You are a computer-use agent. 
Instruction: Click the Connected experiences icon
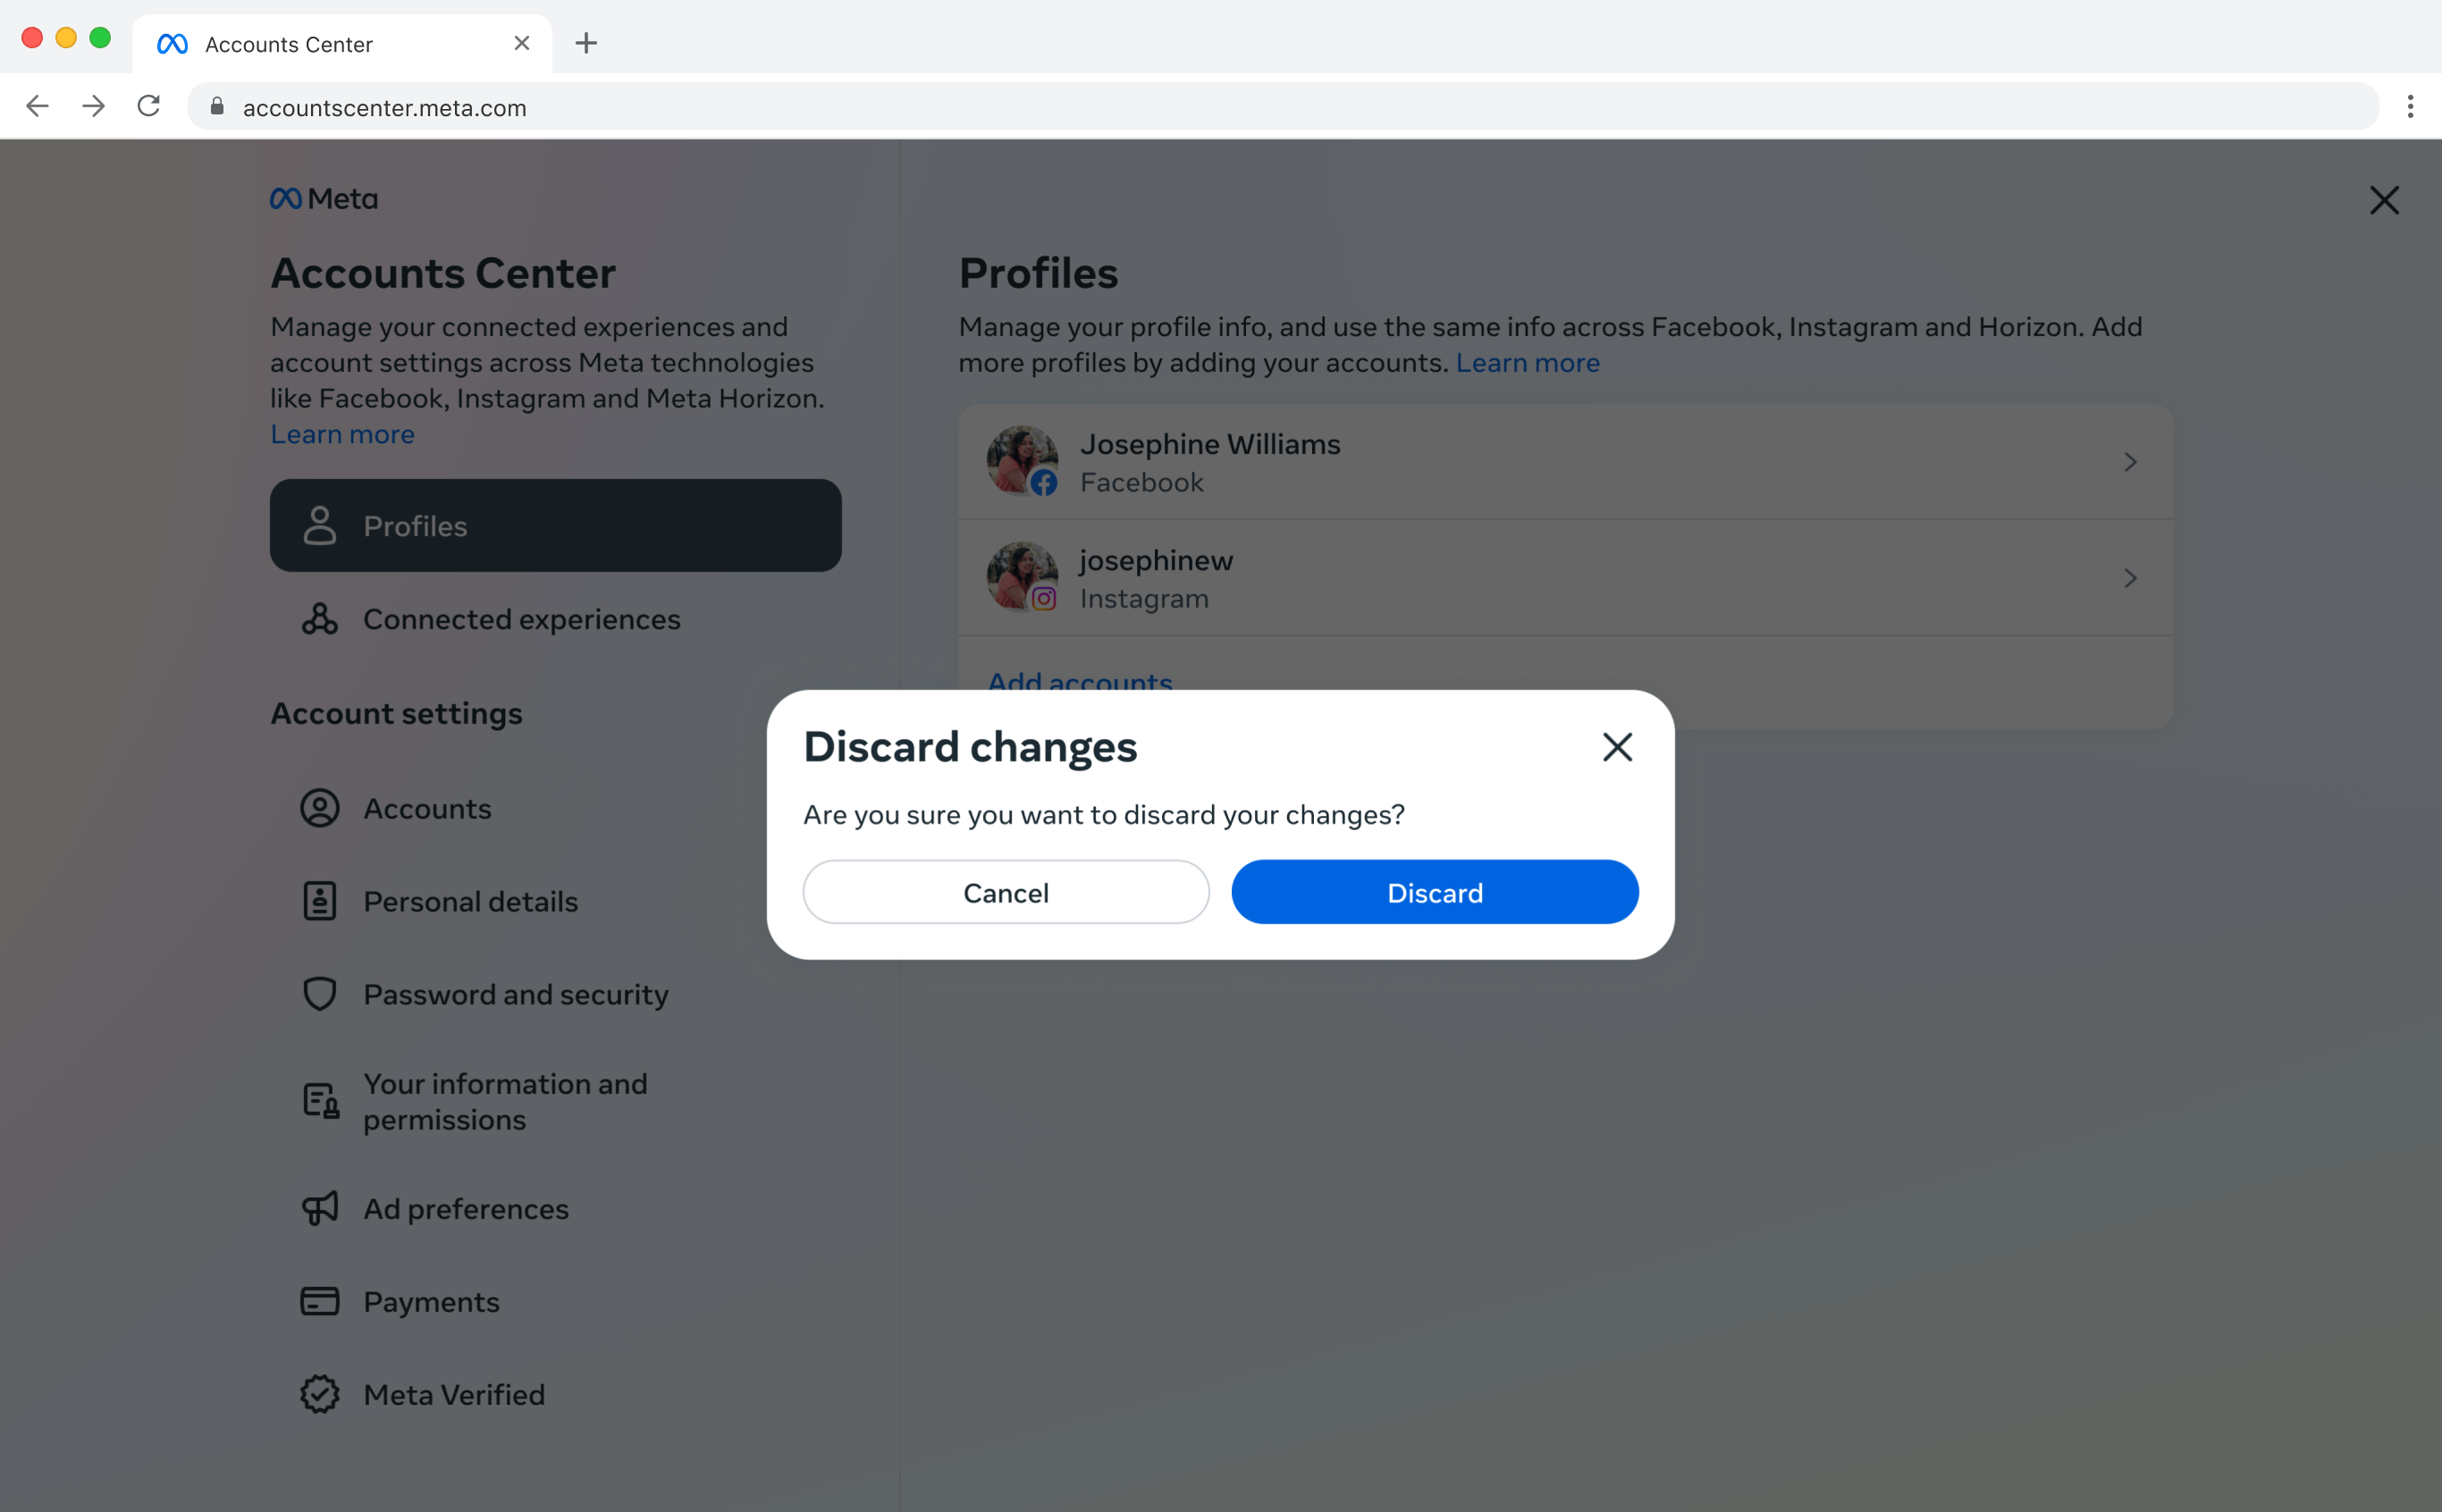click(x=319, y=619)
